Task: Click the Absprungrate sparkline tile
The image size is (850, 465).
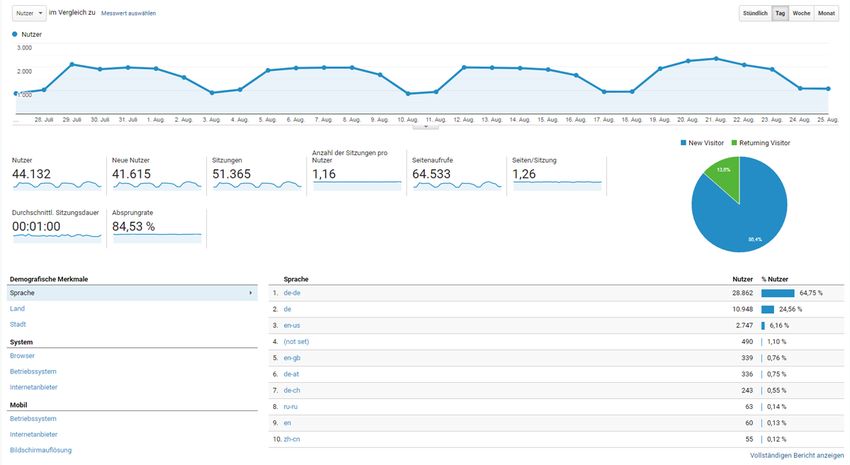Action: [156, 227]
